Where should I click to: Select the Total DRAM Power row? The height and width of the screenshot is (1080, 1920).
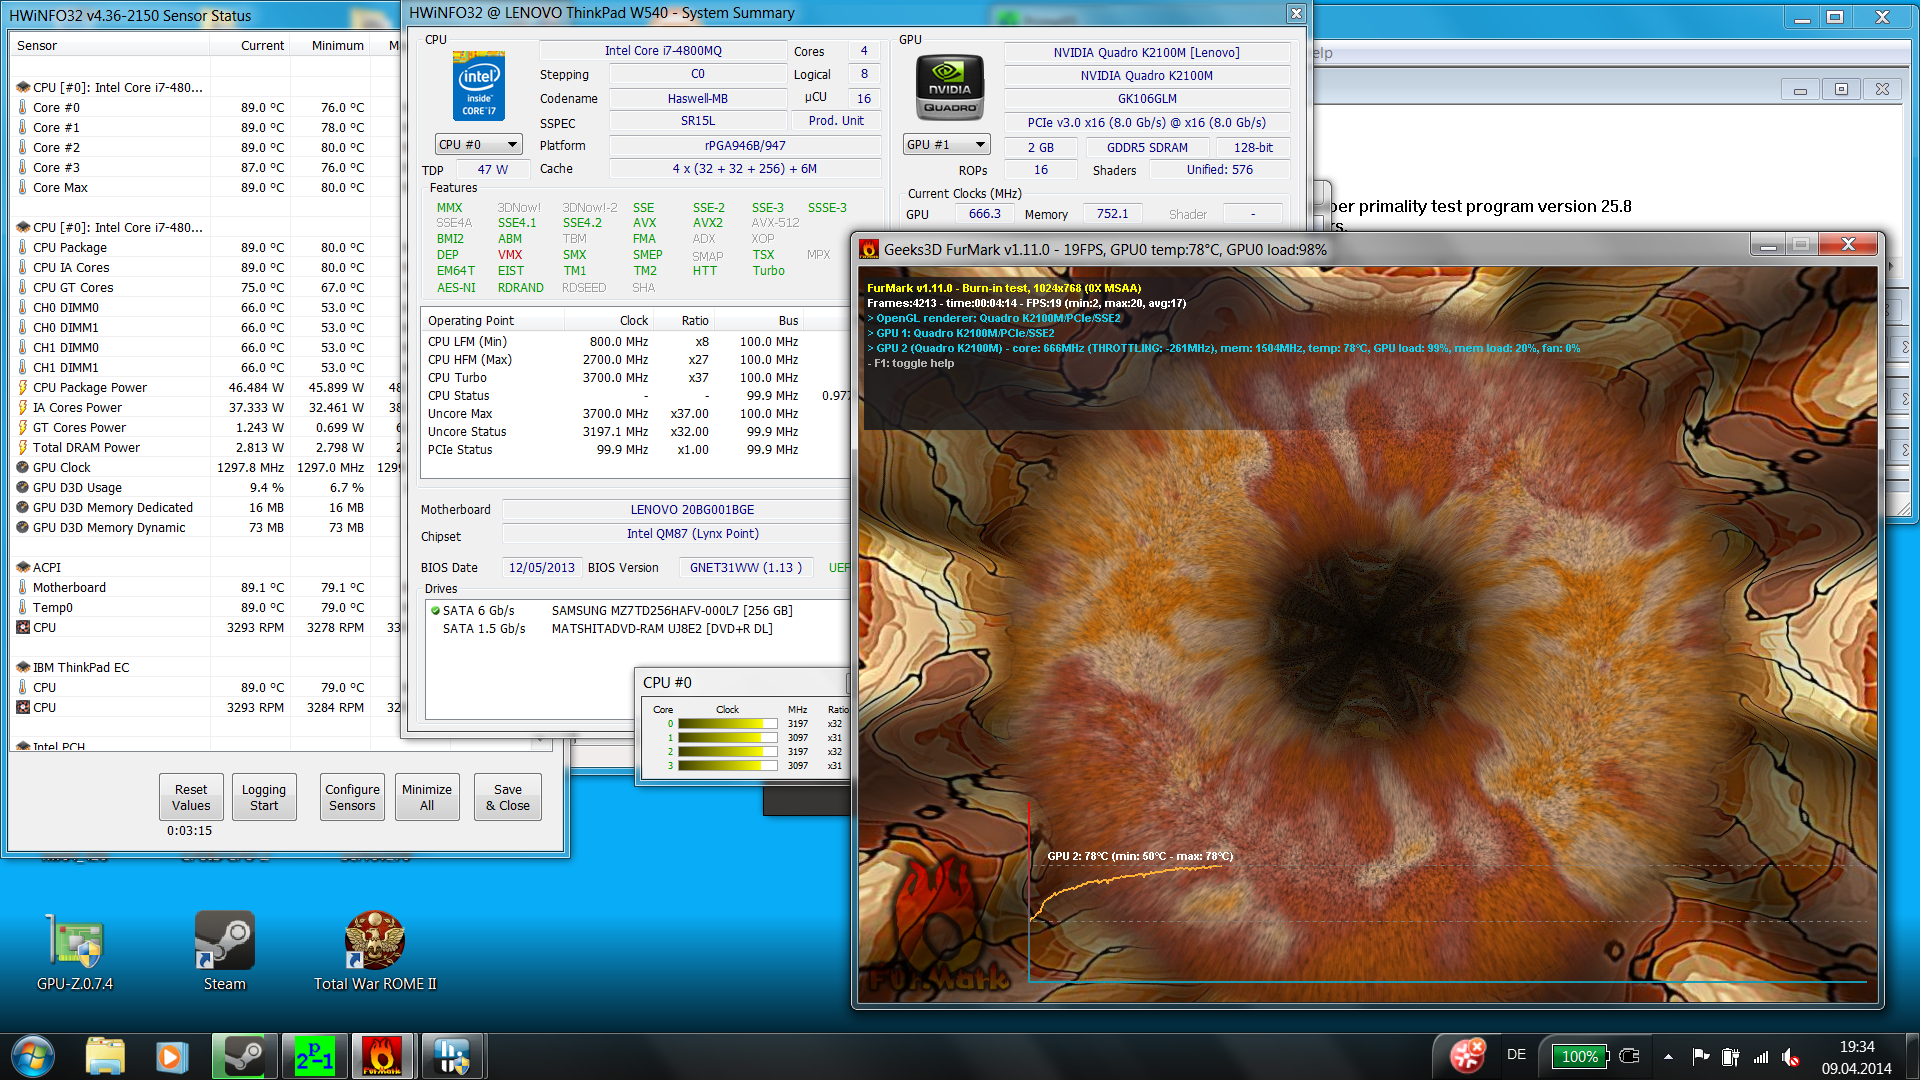(203, 447)
